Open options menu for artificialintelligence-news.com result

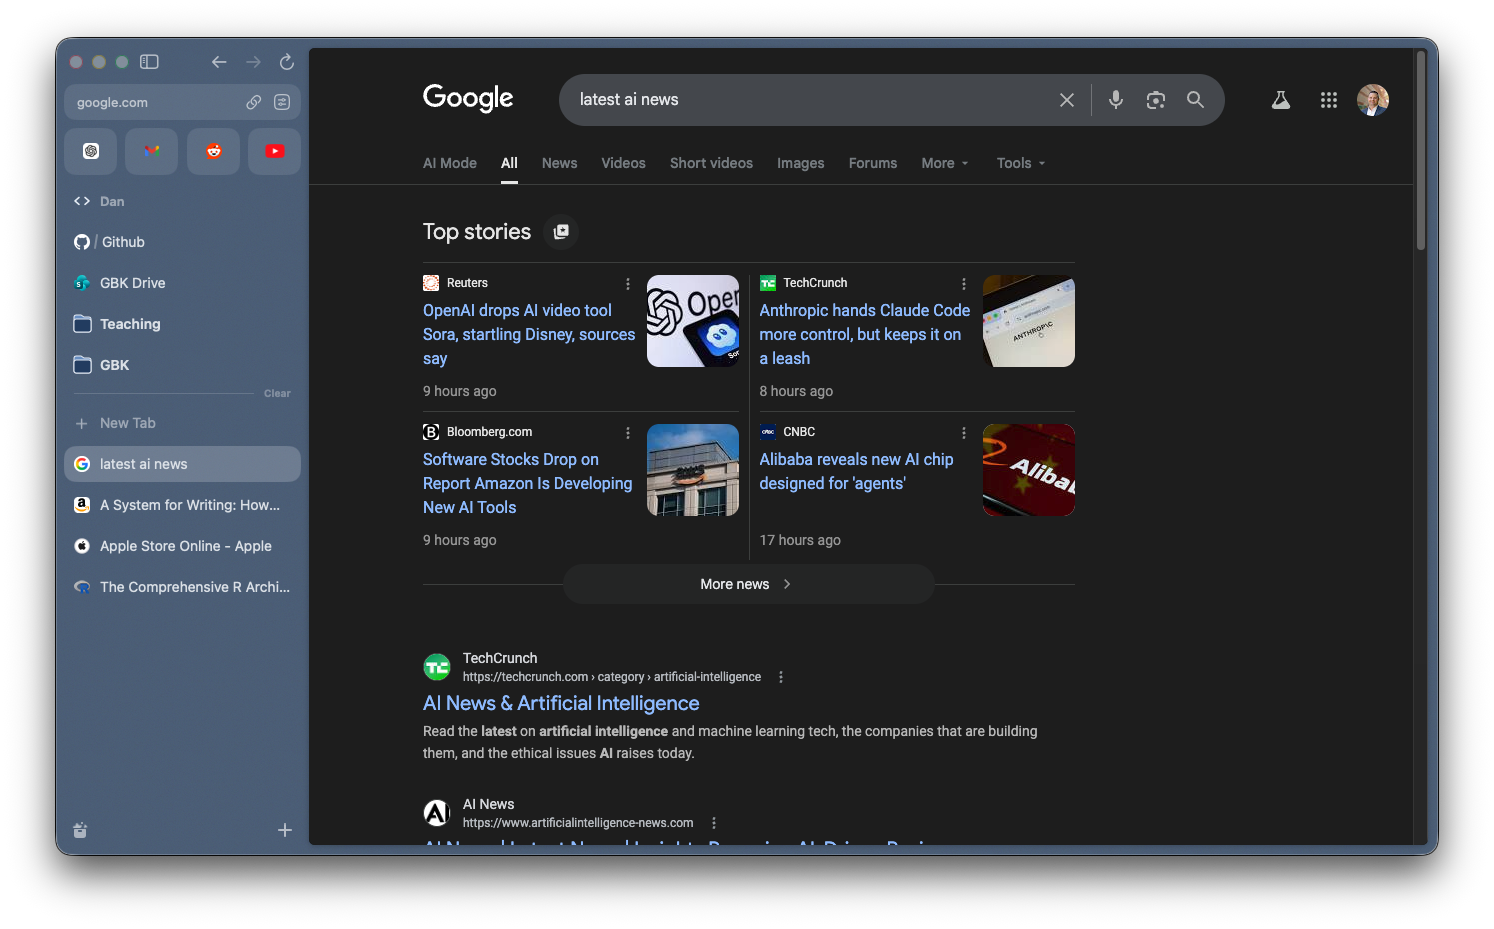click(x=714, y=823)
